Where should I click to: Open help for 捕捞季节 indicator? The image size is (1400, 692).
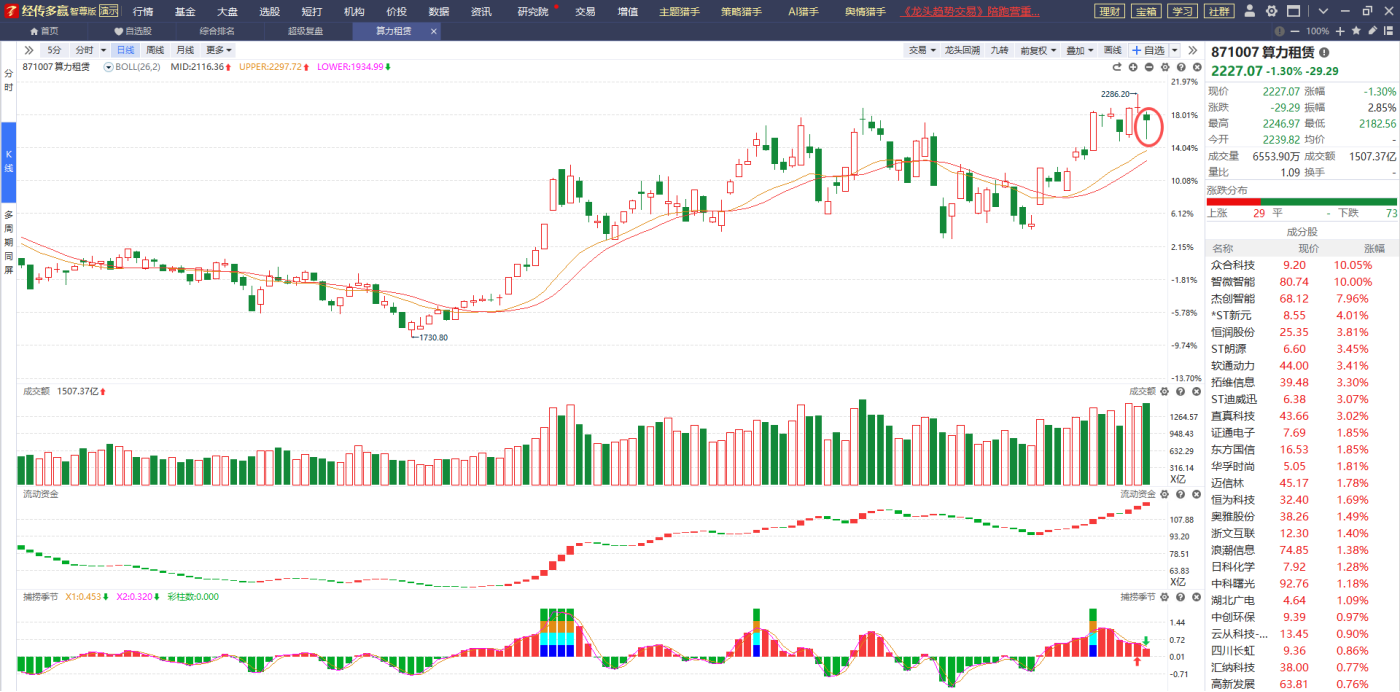point(1179,597)
